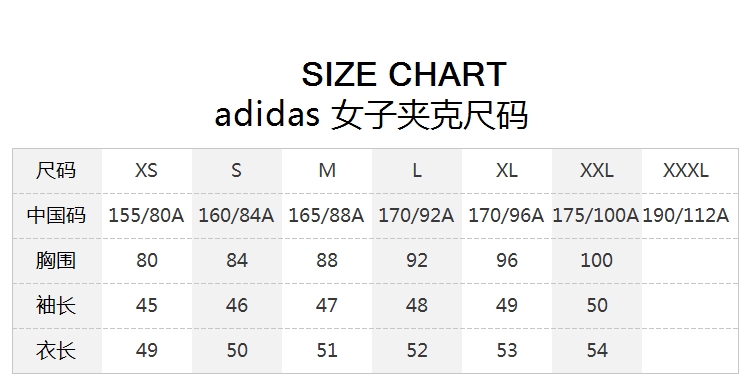The image size is (750, 385).
Task: Click the 中国码 row label
Action: coord(56,215)
